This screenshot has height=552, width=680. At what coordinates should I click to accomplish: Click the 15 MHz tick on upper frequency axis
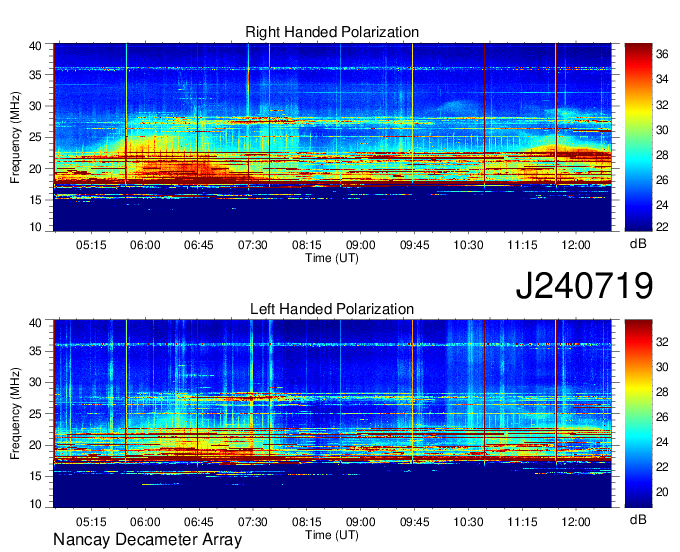pyautogui.click(x=35, y=200)
